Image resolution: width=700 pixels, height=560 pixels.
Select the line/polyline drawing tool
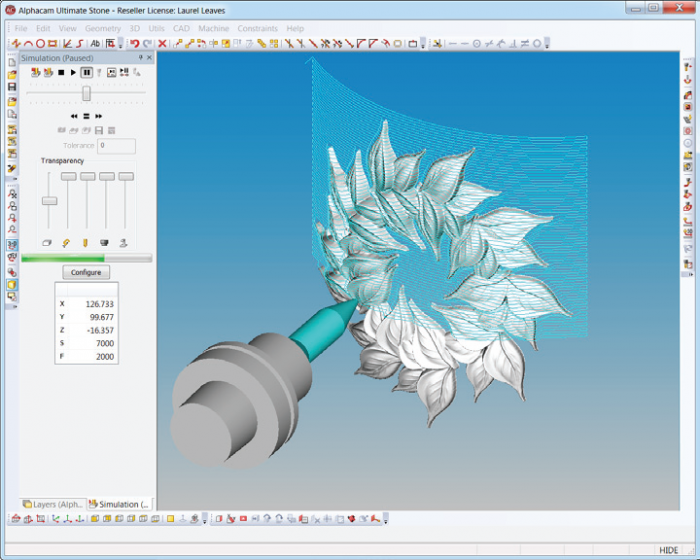(x=16, y=43)
